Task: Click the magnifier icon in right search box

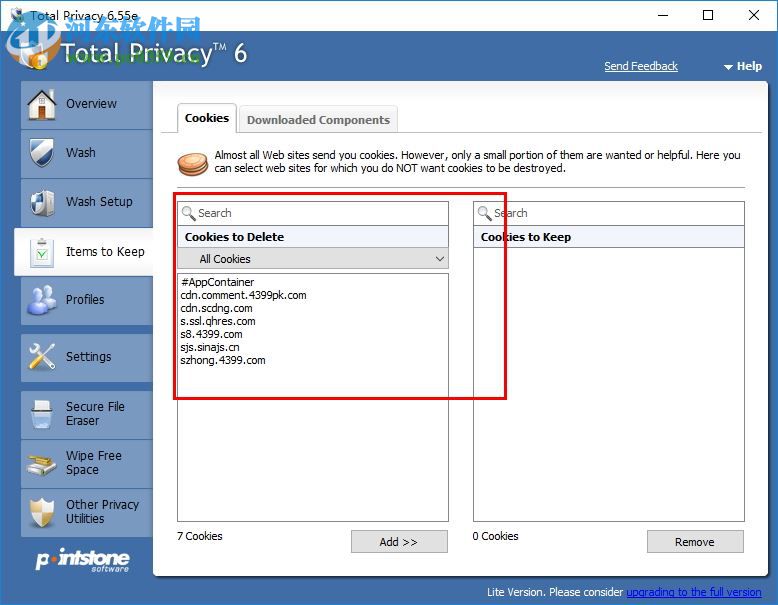Action: coord(484,213)
